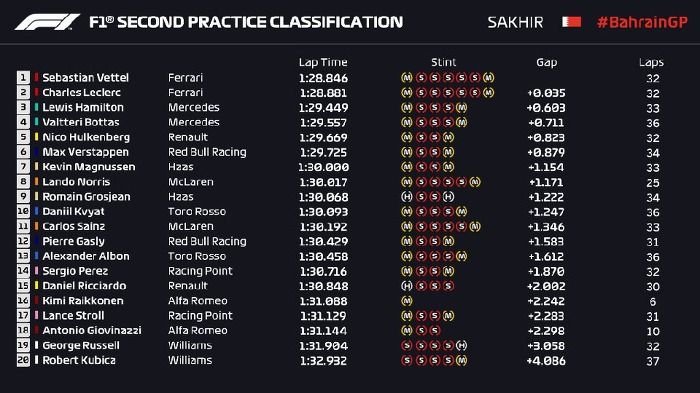Click Hamilton's teal Mercedes color bar
This screenshot has height=393, width=700.
coord(37,107)
